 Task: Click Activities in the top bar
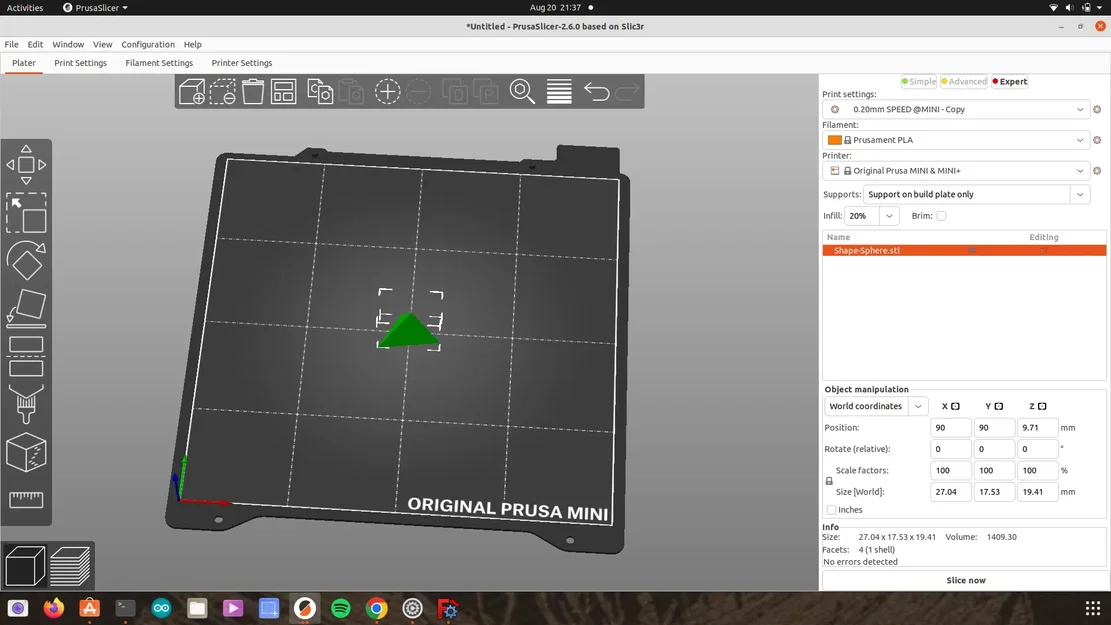[x=25, y=8]
